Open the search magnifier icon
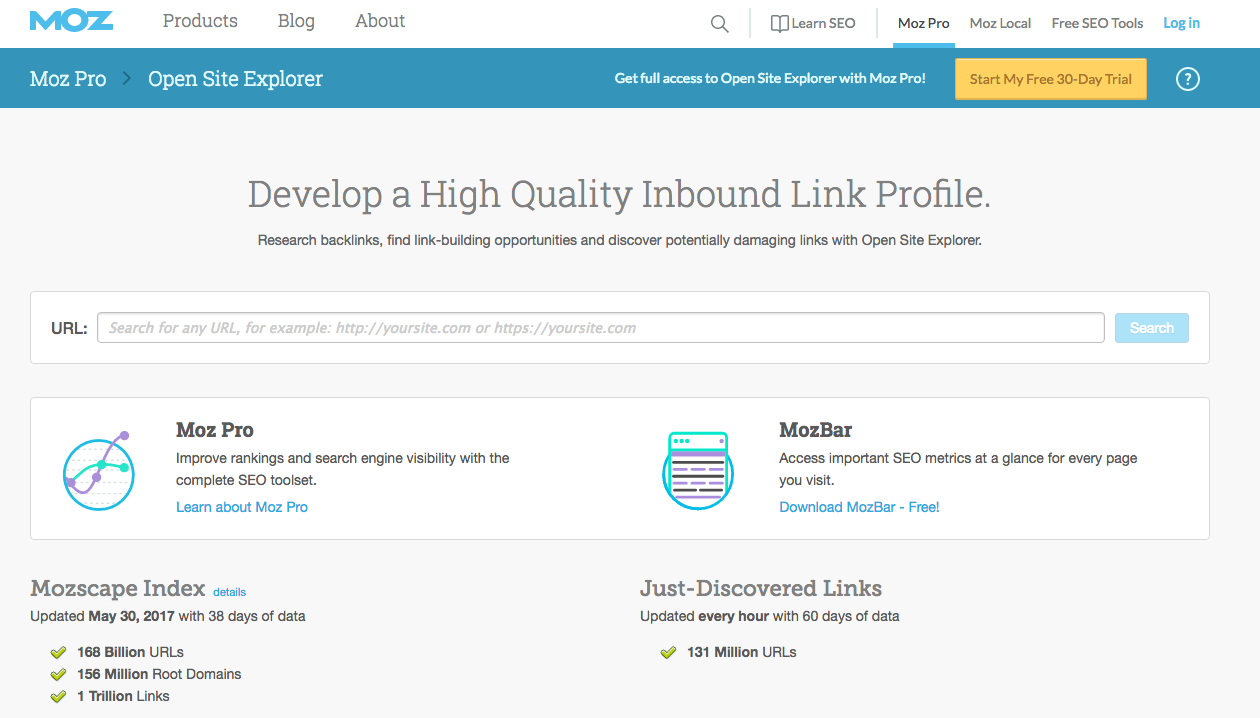This screenshot has height=718, width=1260. coord(719,23)
